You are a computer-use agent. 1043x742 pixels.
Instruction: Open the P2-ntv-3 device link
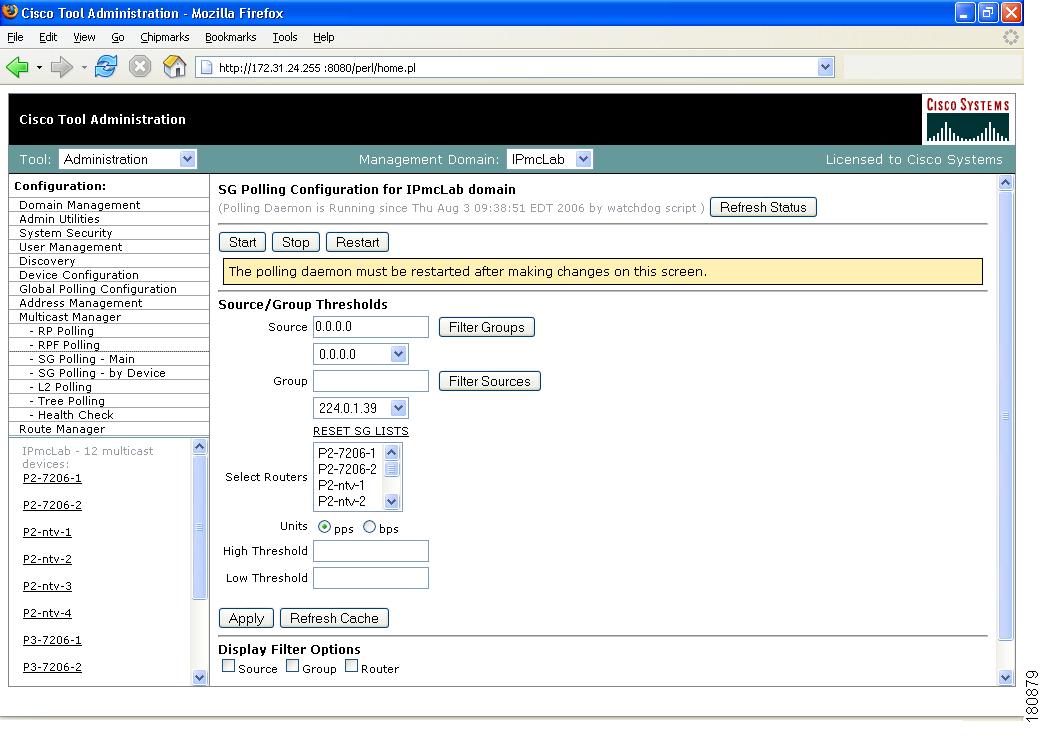tap(47, 586)
